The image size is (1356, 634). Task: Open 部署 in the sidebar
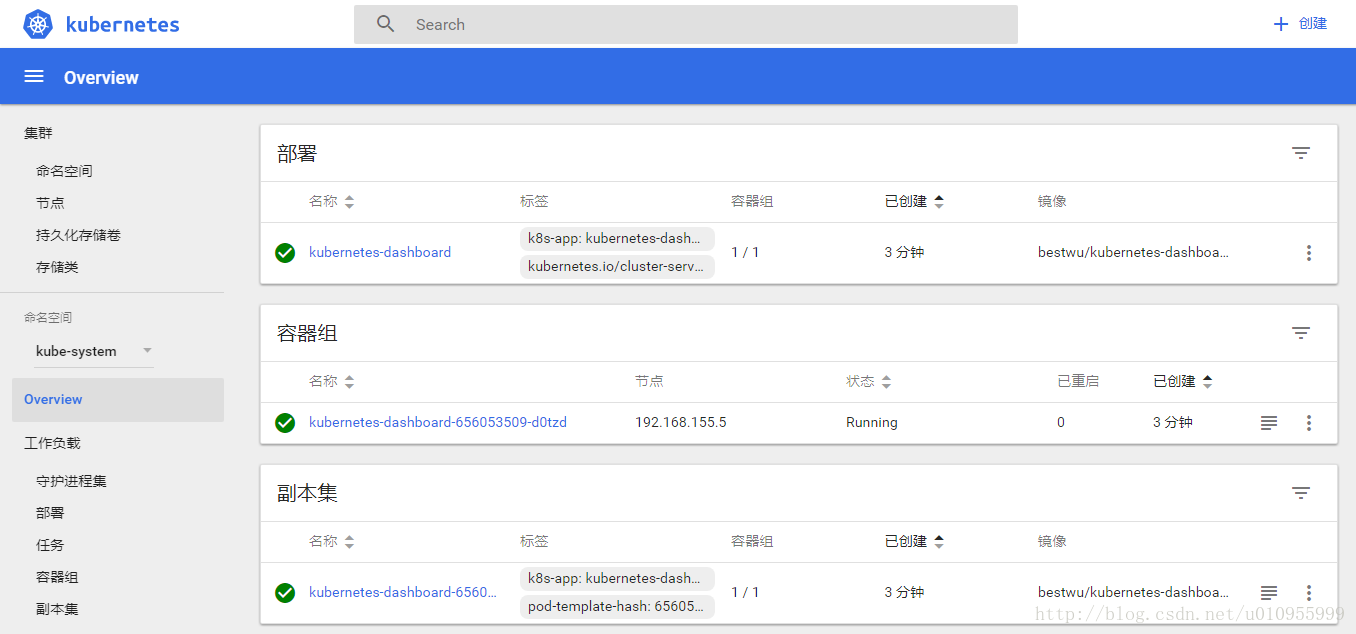point(50,513)
